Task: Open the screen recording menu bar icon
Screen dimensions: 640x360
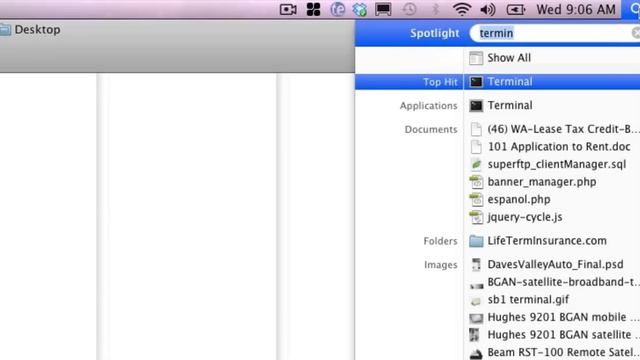Action: pyautogui.click(x=288, y=9)
